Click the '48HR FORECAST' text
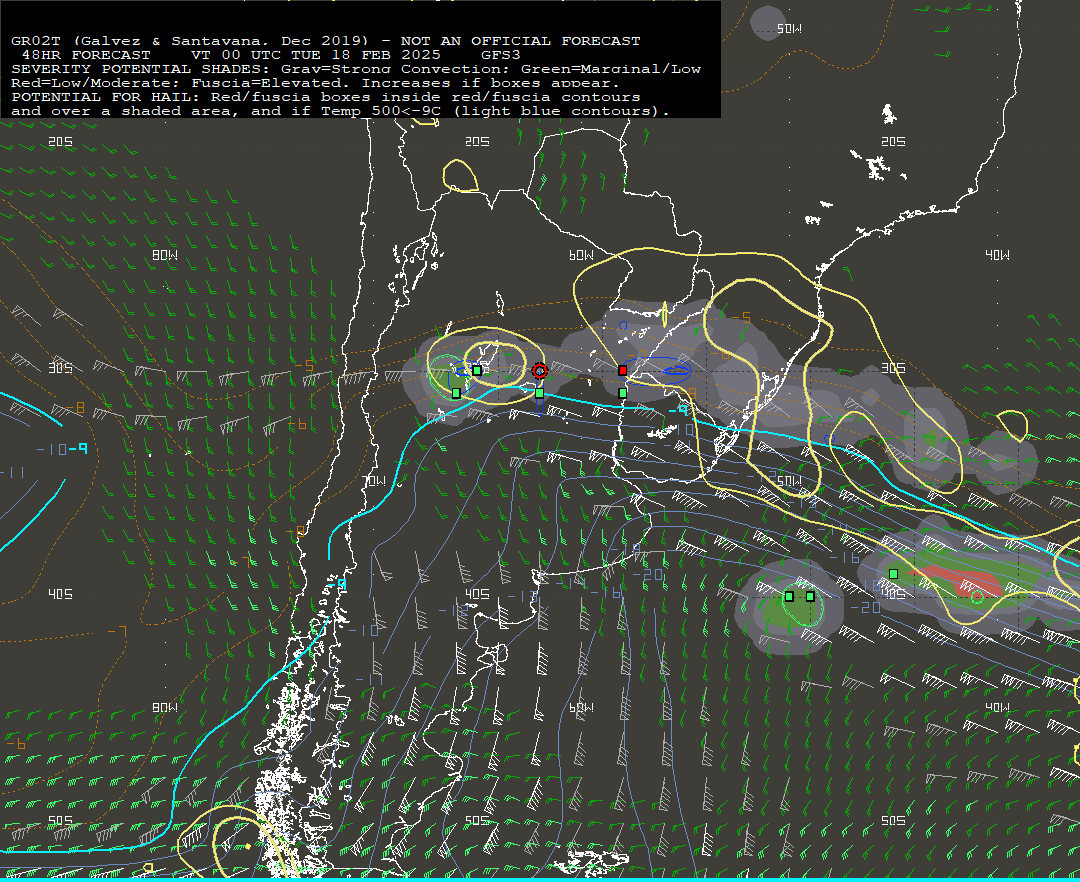 point(86,55)
